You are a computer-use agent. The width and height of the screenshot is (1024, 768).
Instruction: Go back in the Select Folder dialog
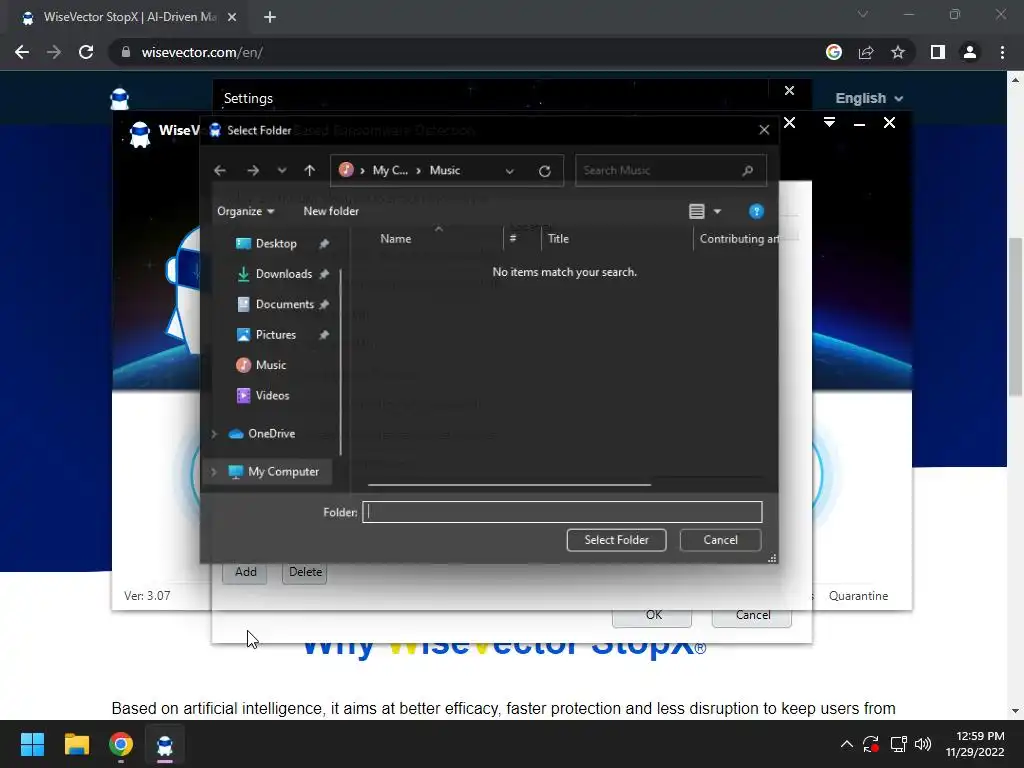pyautogui.click(x=219, y=170)
